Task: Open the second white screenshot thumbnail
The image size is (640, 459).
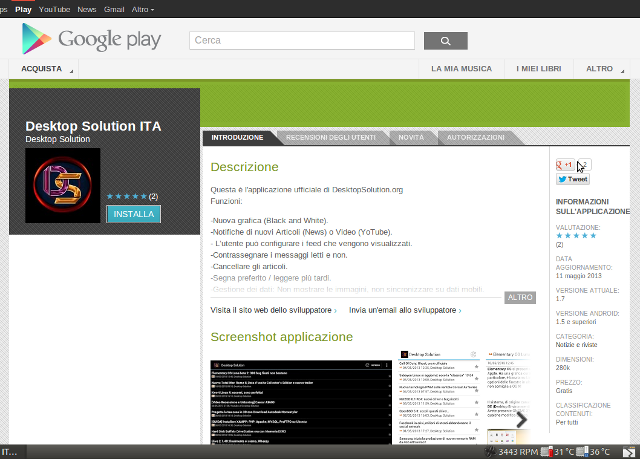Action: pos(439,397)
